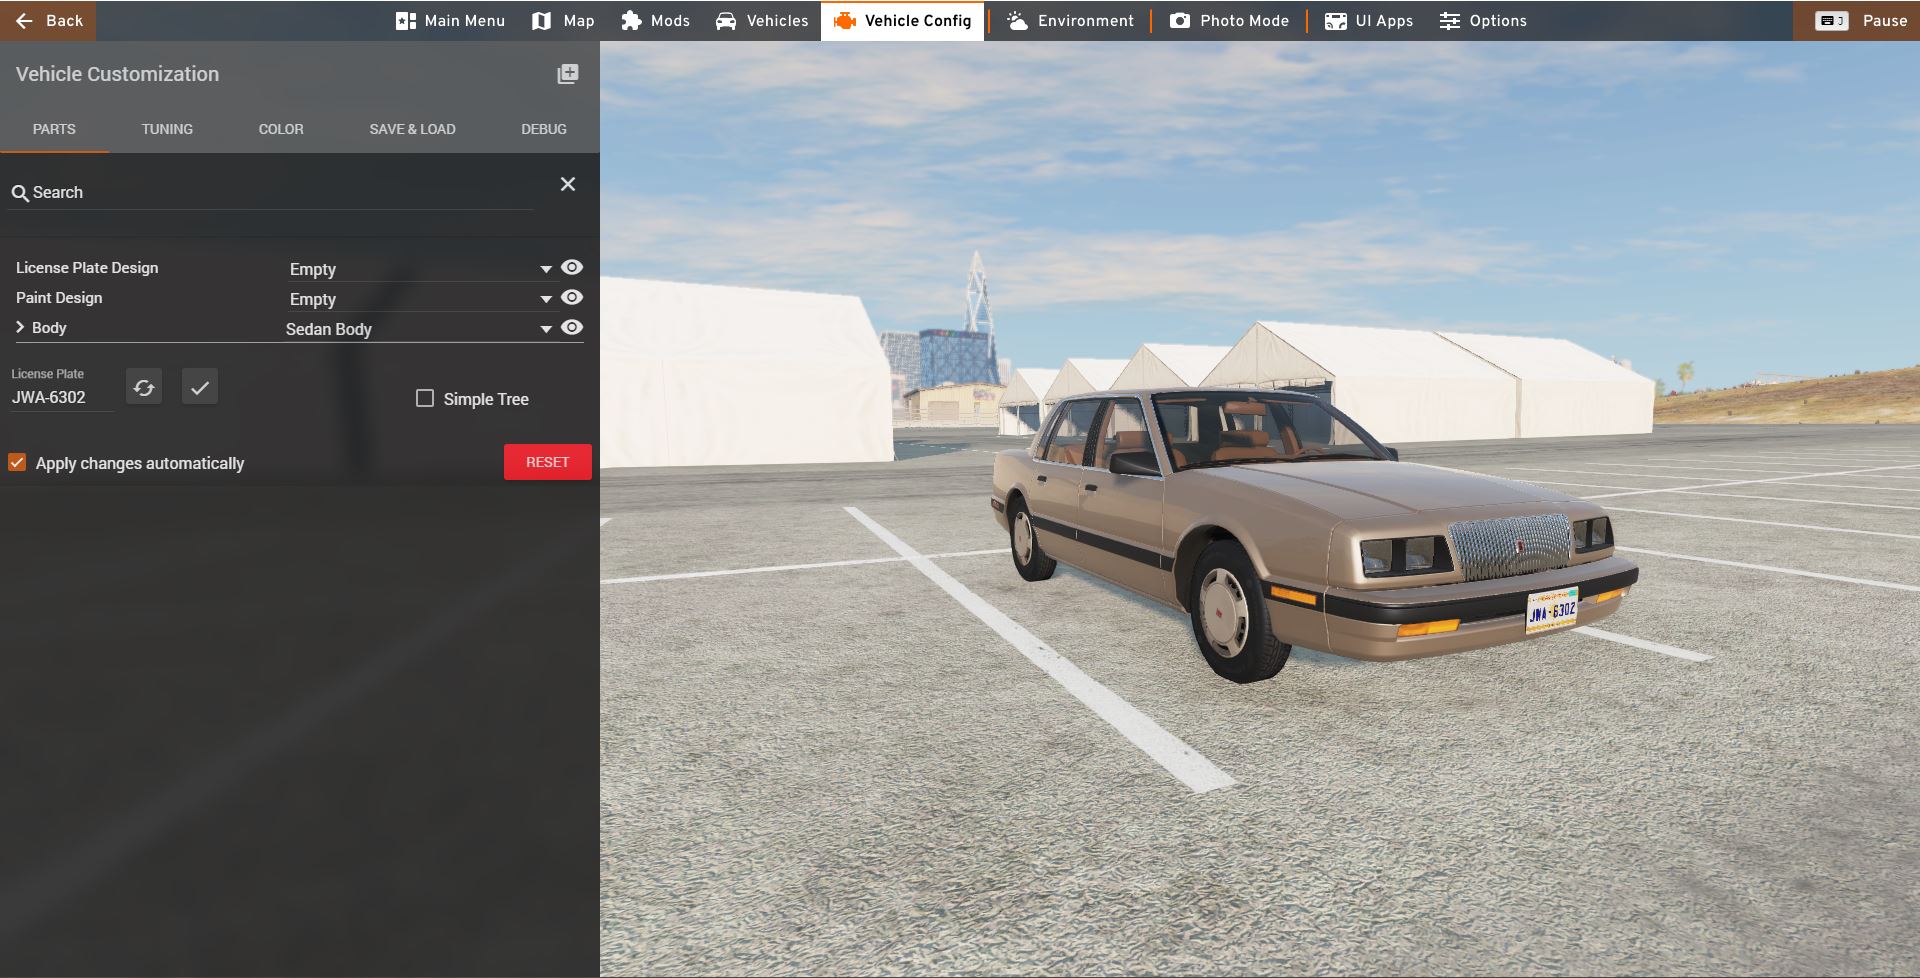This screenshot has height=978, width=1920.
Task: Switch to the PARTS tab
Action: (54, 129)
